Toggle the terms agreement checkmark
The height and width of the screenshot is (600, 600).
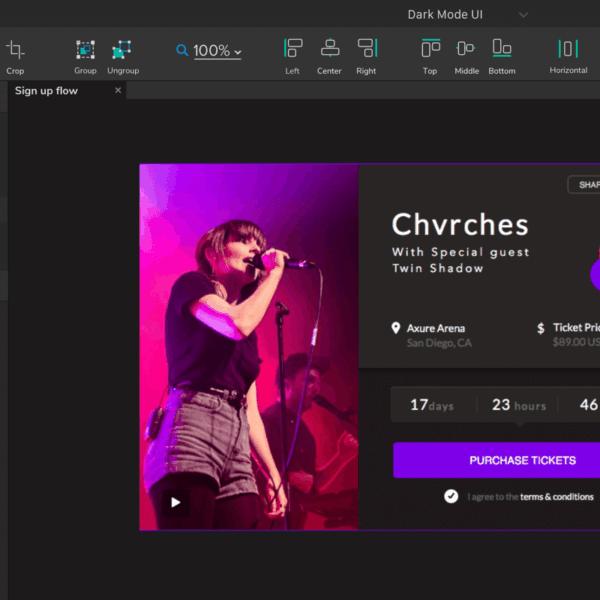point(451,496)
